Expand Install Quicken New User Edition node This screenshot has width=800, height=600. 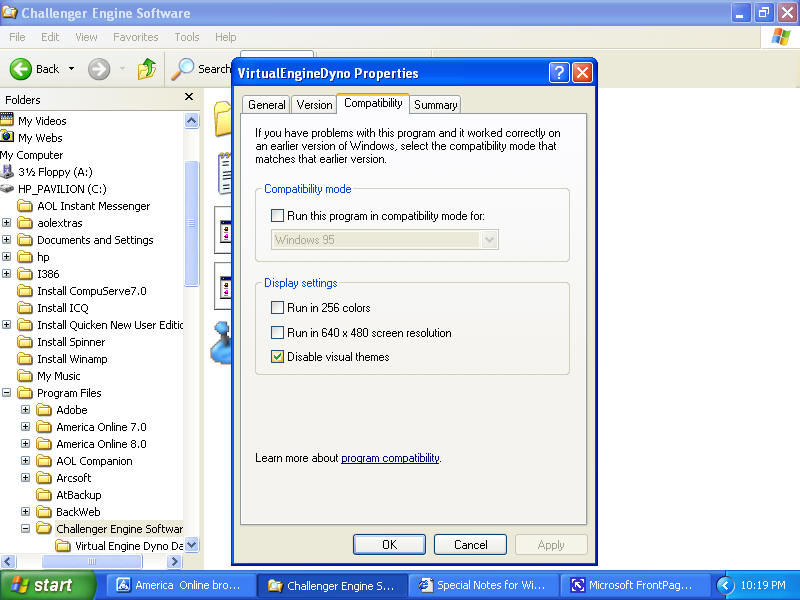click(7, 324)
